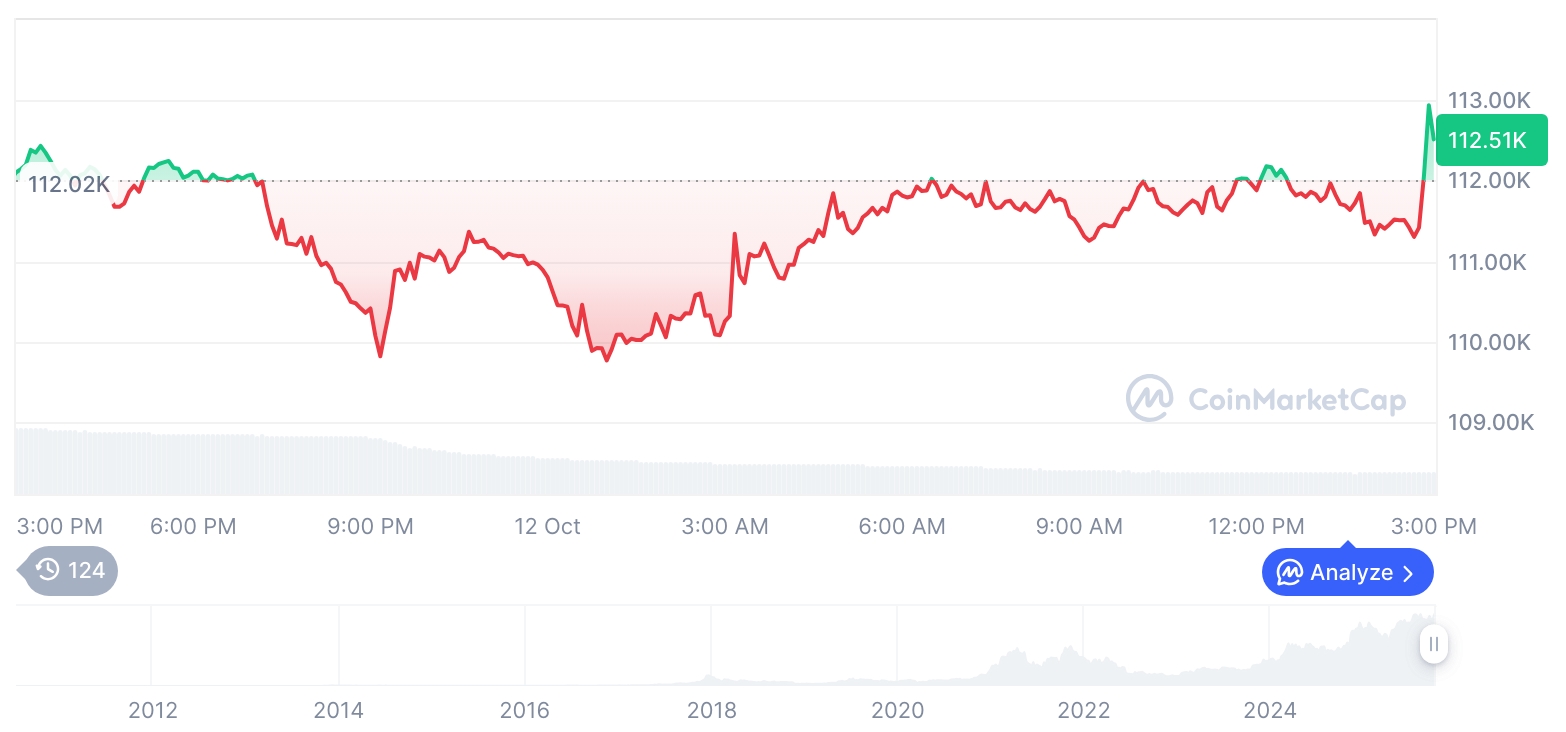Select 2012 on the history navigator
The height and width of the screenshot is (732, 1566).
pyautogui.click(x=153, y=710)
